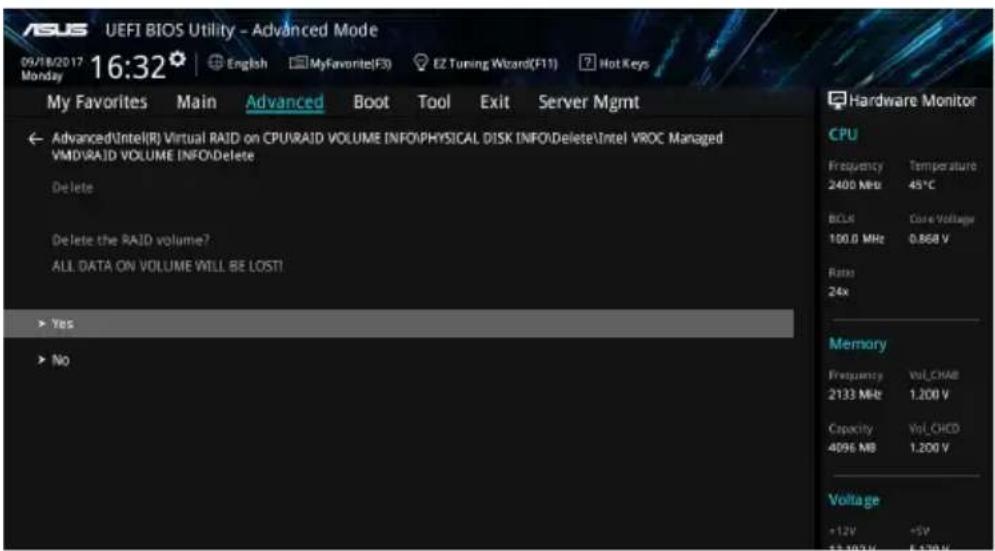Click Ratio value 24x
The image size is (995, 551).
tap(838, 292)
